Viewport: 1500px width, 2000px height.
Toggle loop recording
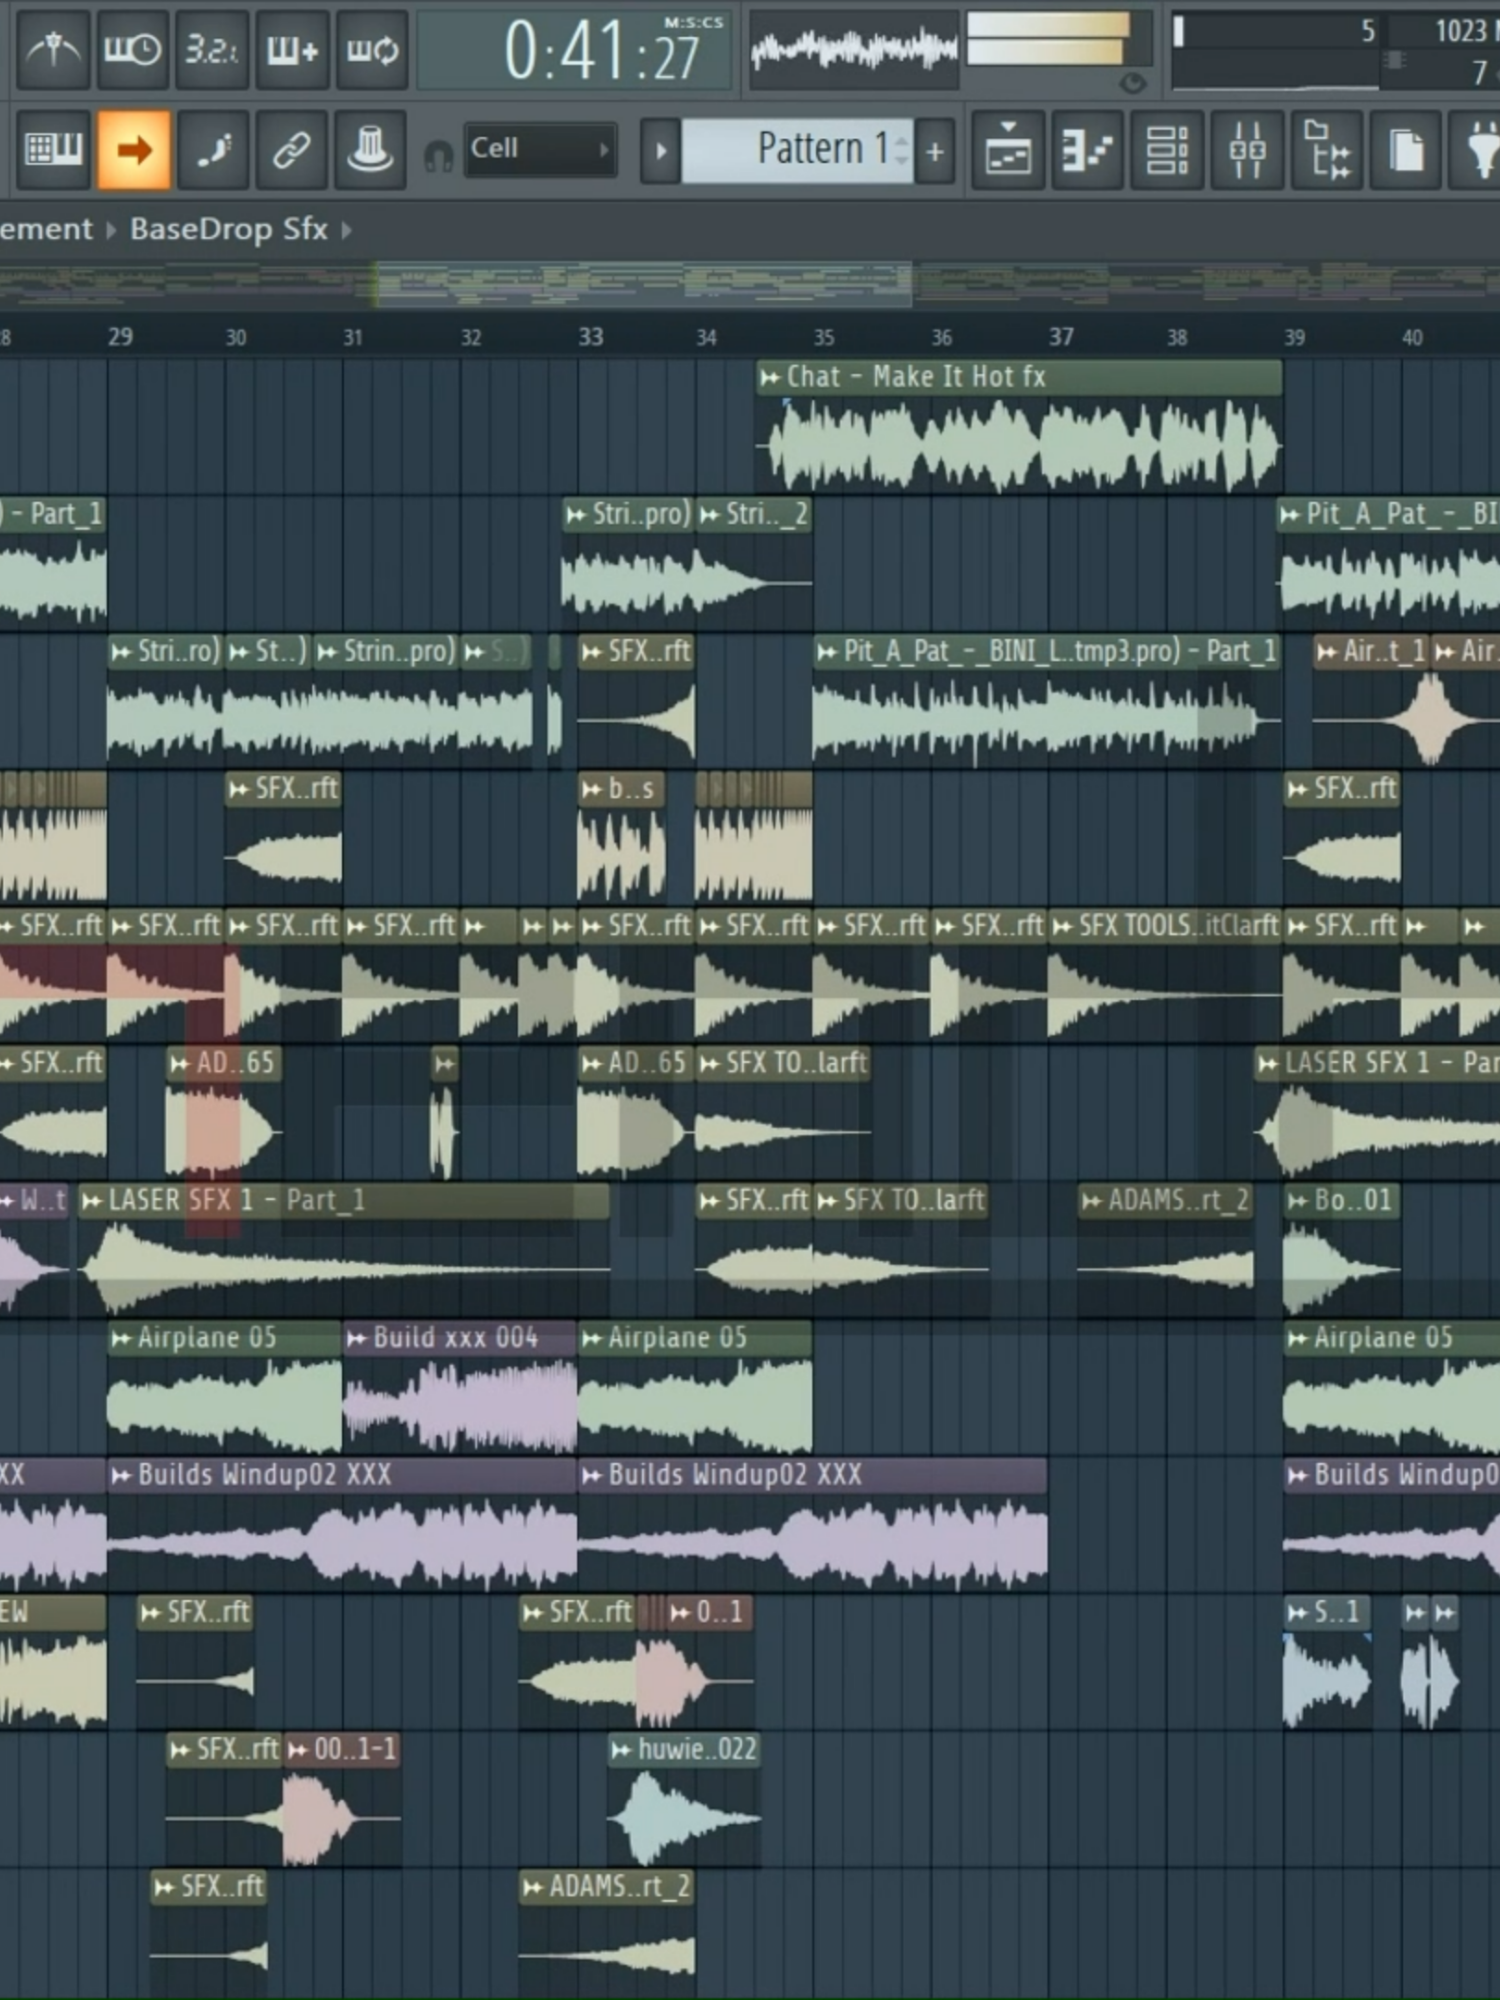tap(372, 48)
